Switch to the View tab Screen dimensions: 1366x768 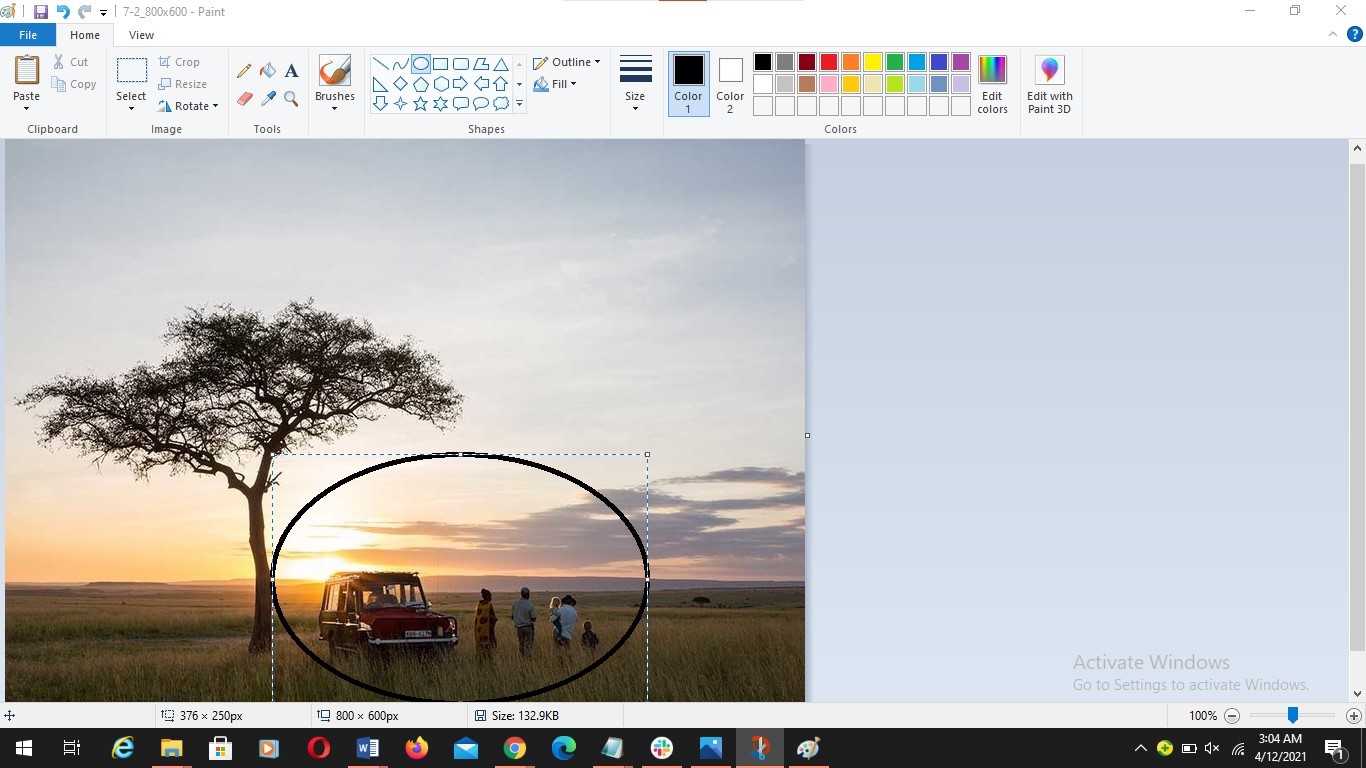(x=141, y=34)
